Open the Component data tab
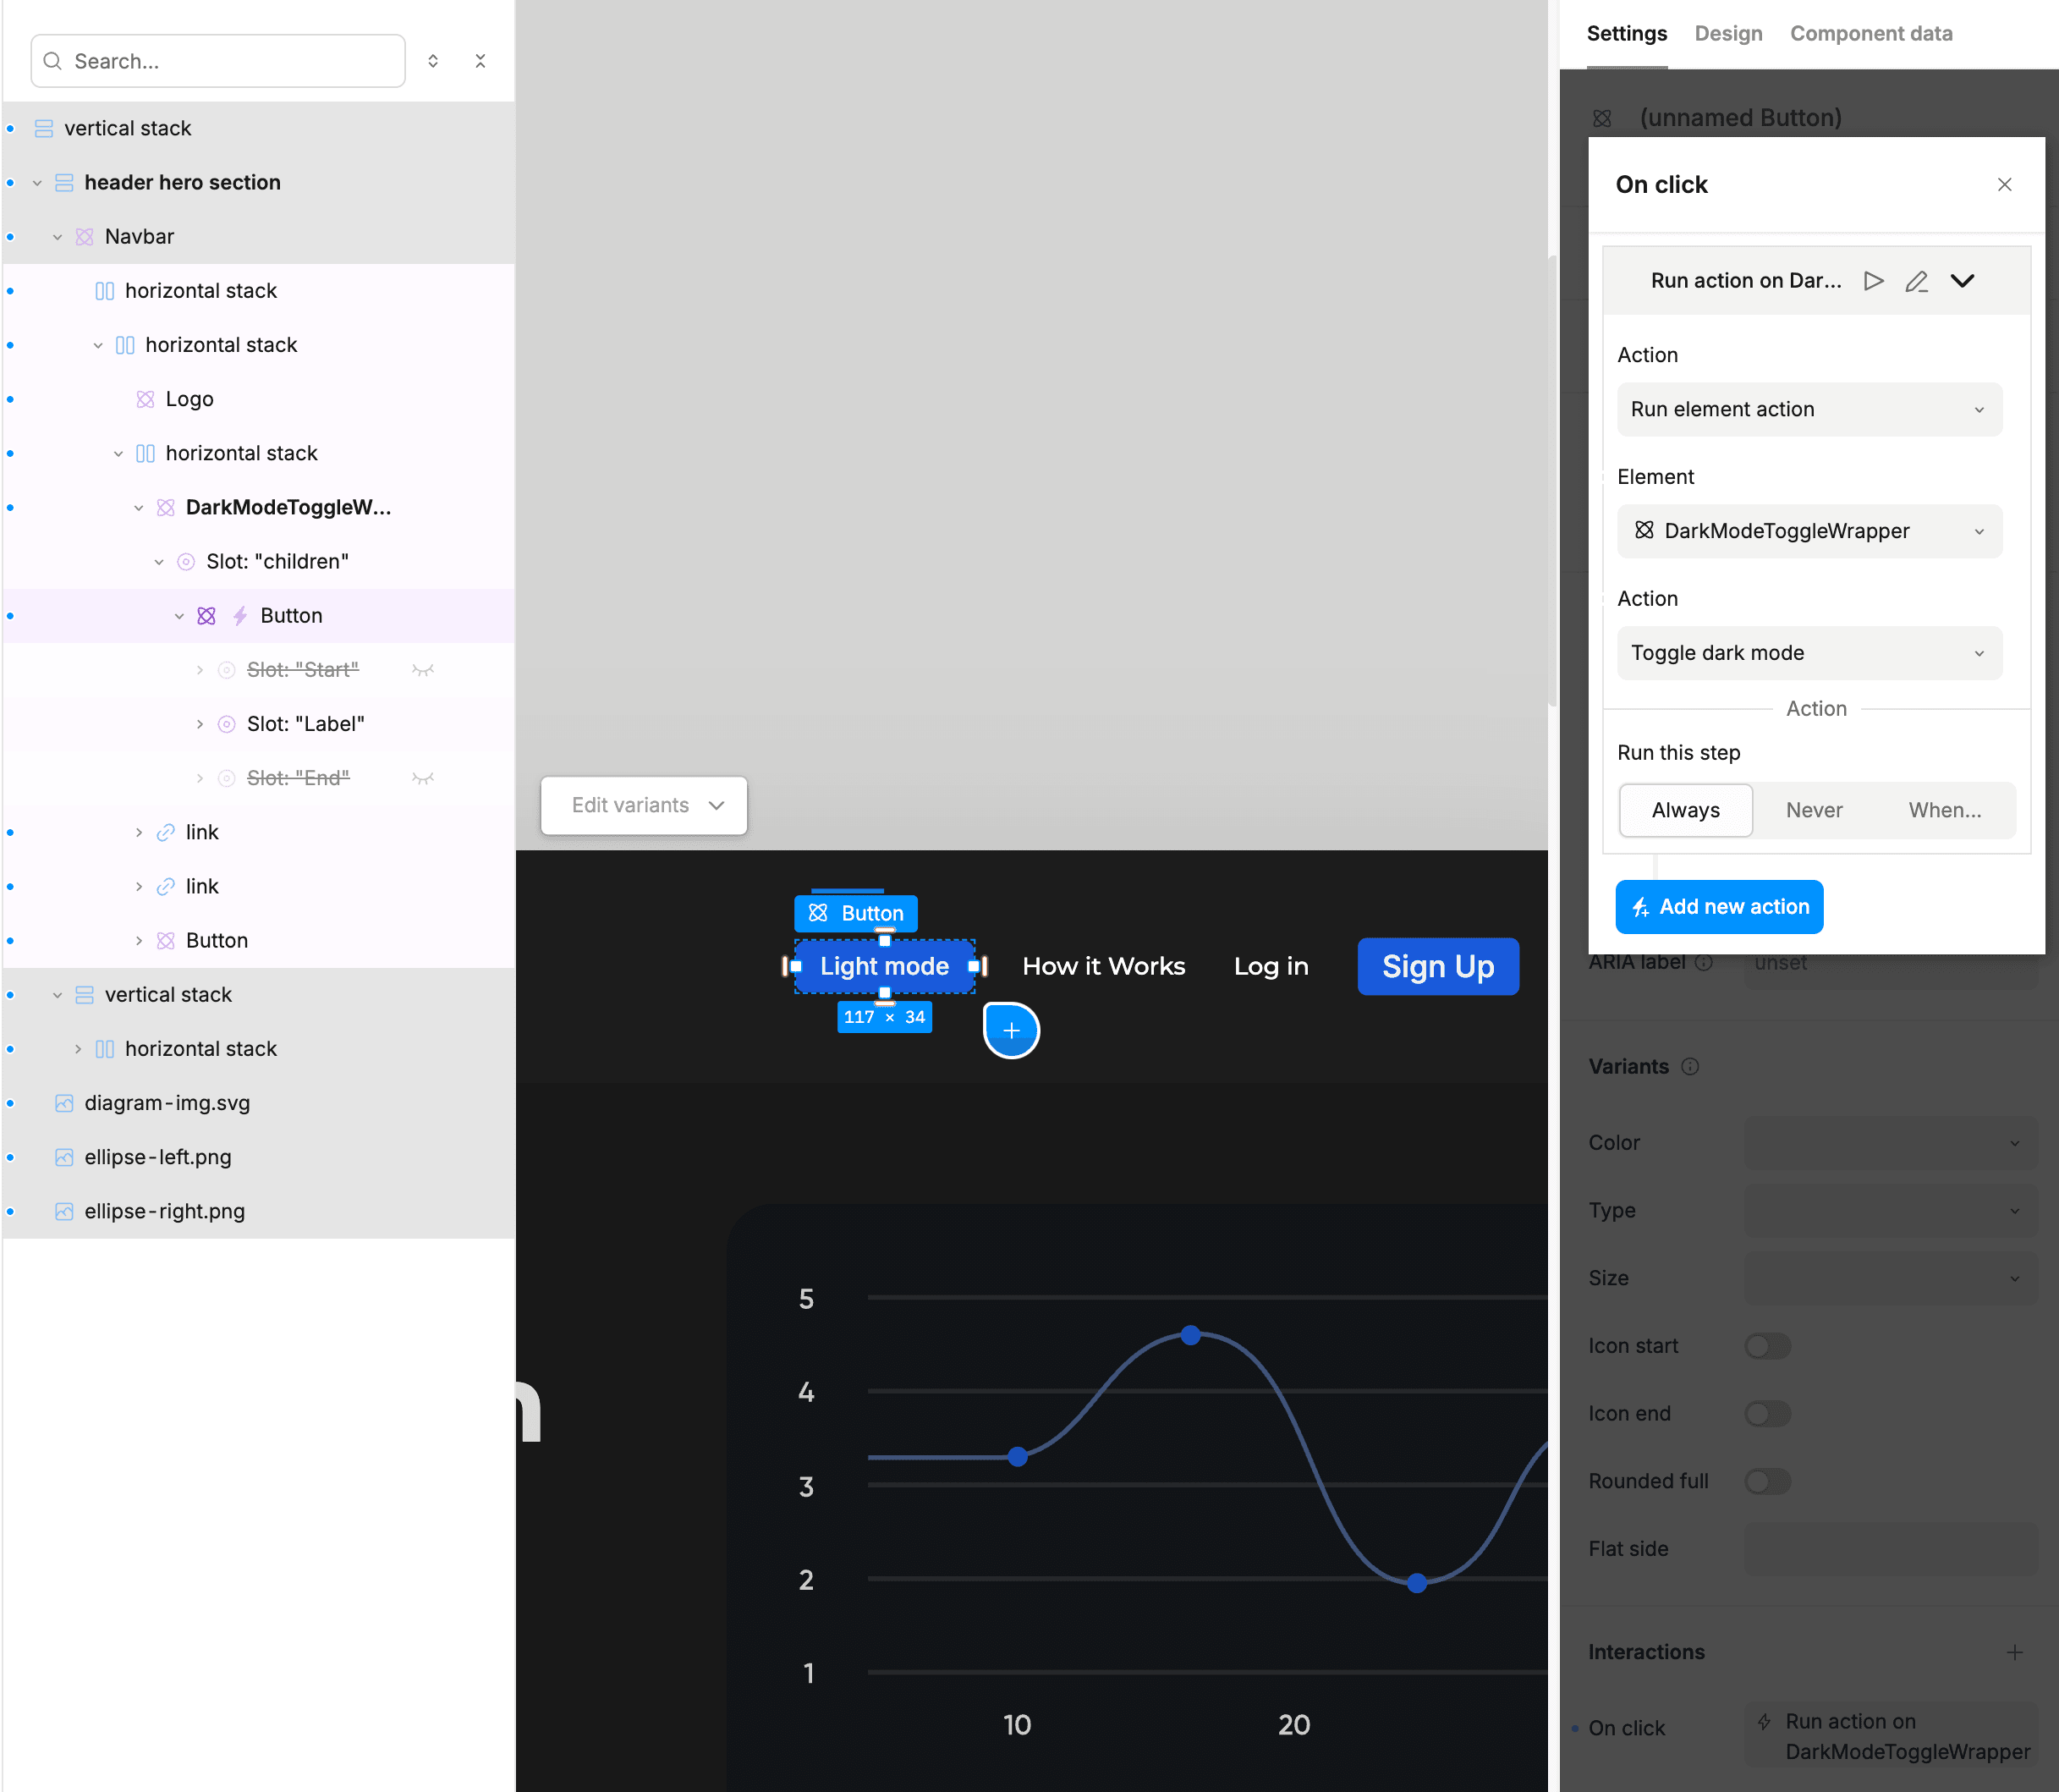 click(x=1870, y=33)
